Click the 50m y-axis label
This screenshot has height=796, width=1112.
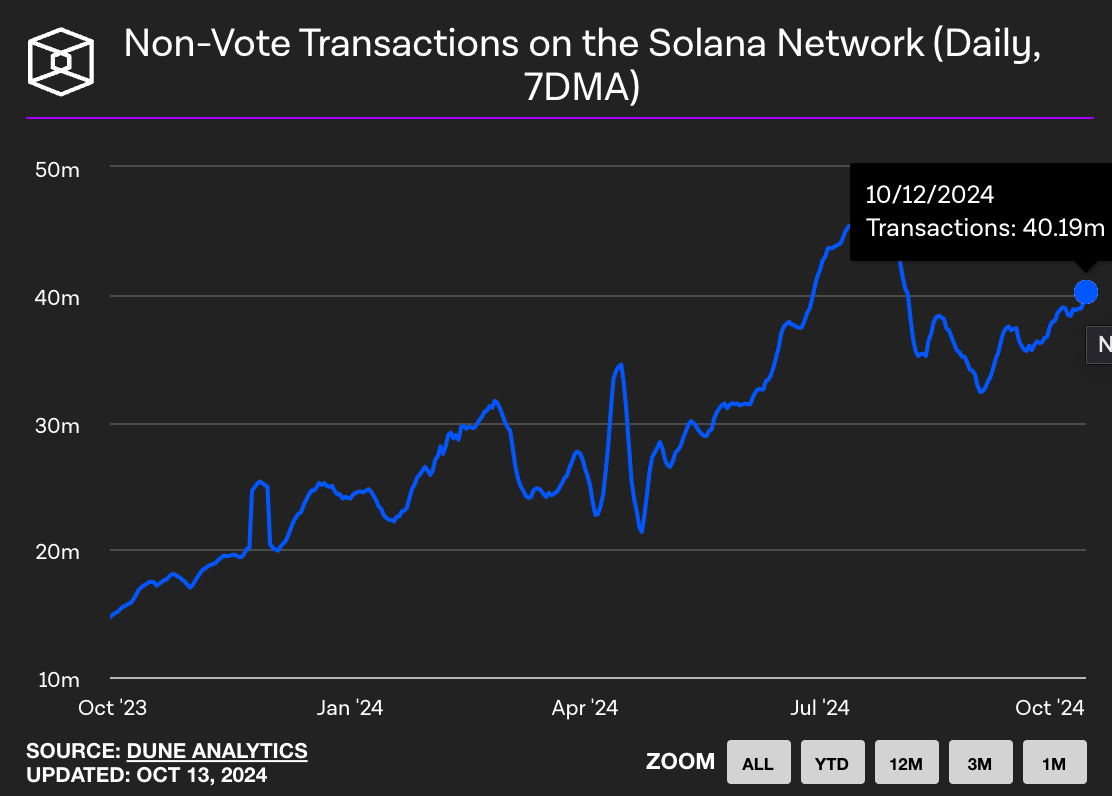tap(59, 169)
